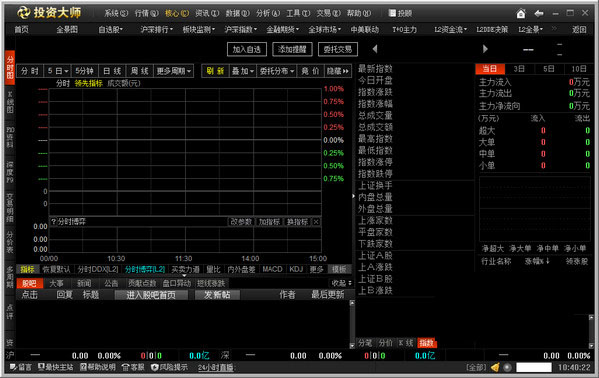Expand 全球市场 dropdown

coord(324,29)
